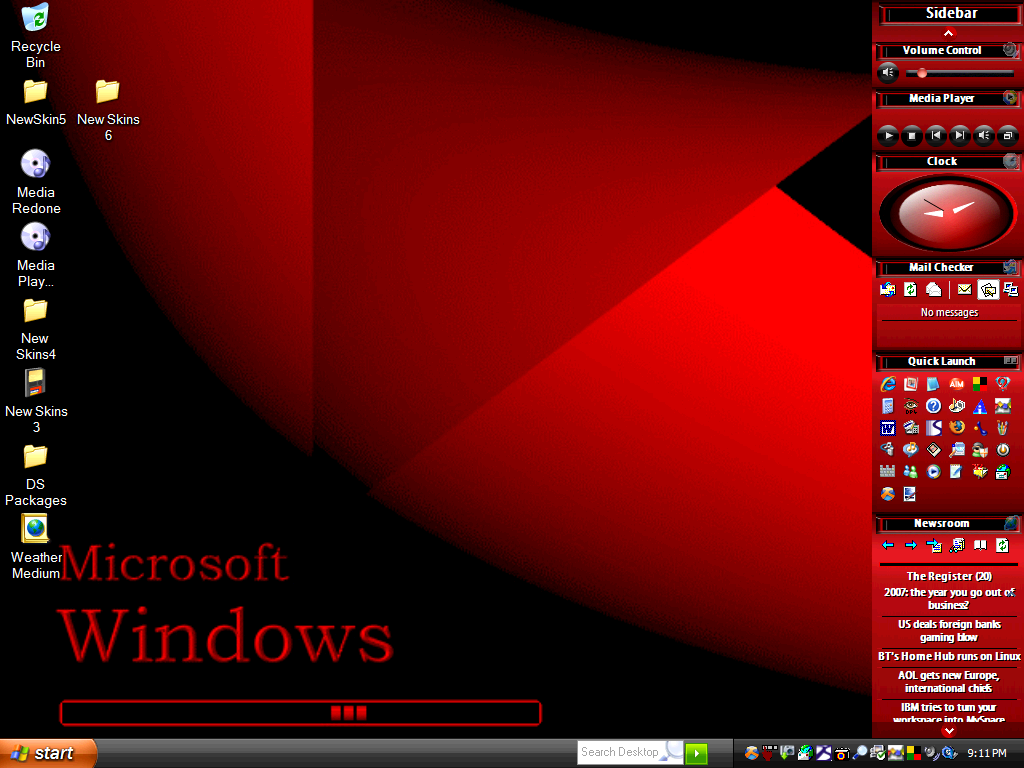Click the four-color square icon in Quick Launch

[x=980, y=384]
